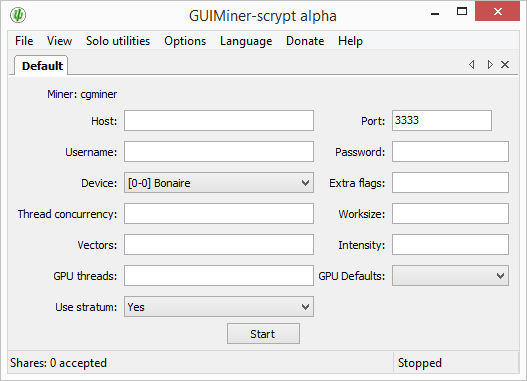Minimize the GUIMiner window
Viewport: 527px width, 381px height.
pyautogui.click(x=435, y=14)
